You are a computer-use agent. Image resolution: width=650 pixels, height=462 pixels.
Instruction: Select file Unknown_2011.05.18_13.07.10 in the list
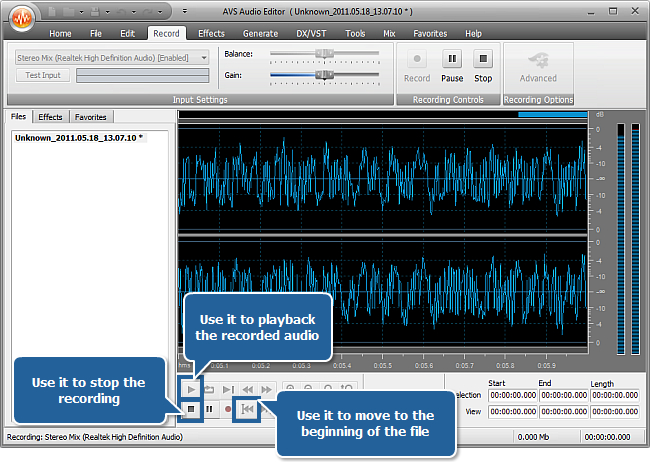pos(79,138)
